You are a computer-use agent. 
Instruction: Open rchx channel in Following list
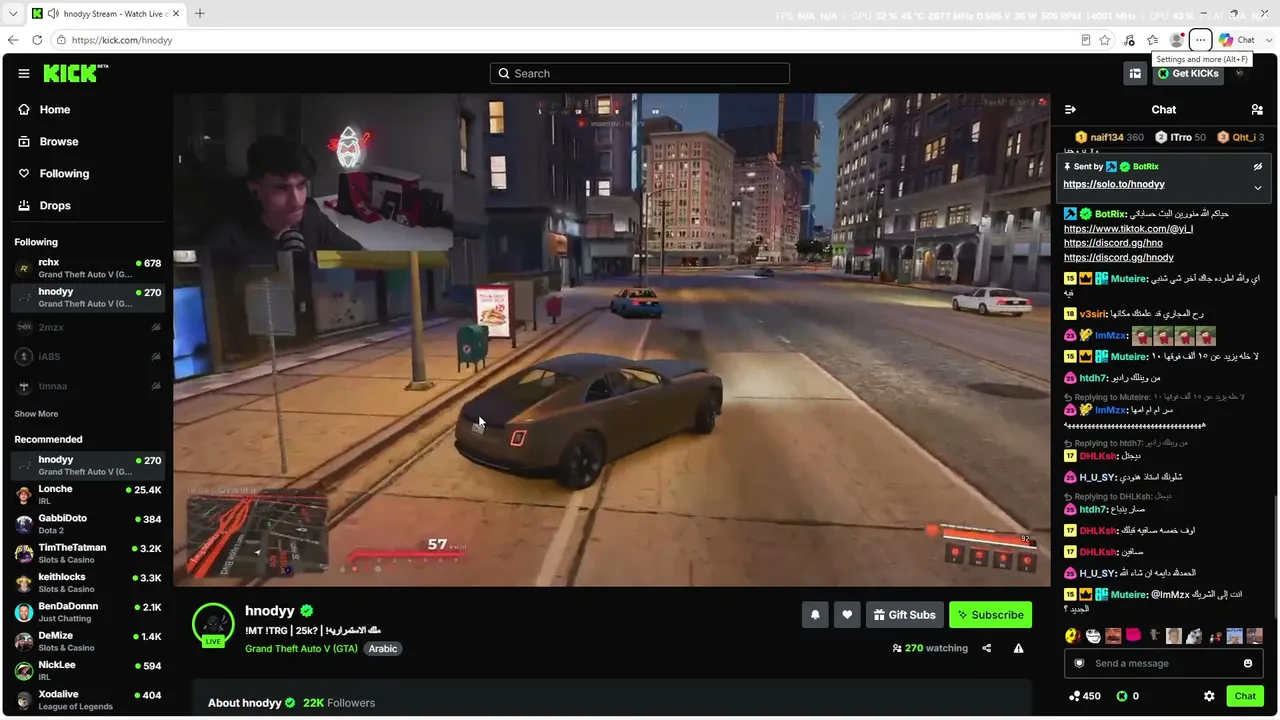pos(88,268)
